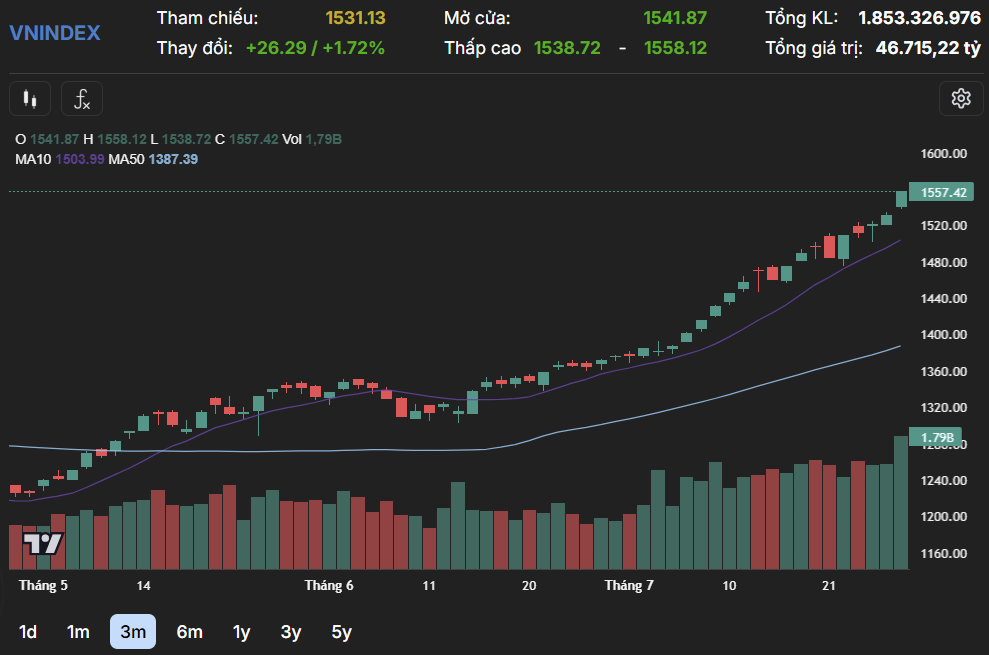Switch to 1m time range
Viewport: 989px width, 655px height.
78,631
